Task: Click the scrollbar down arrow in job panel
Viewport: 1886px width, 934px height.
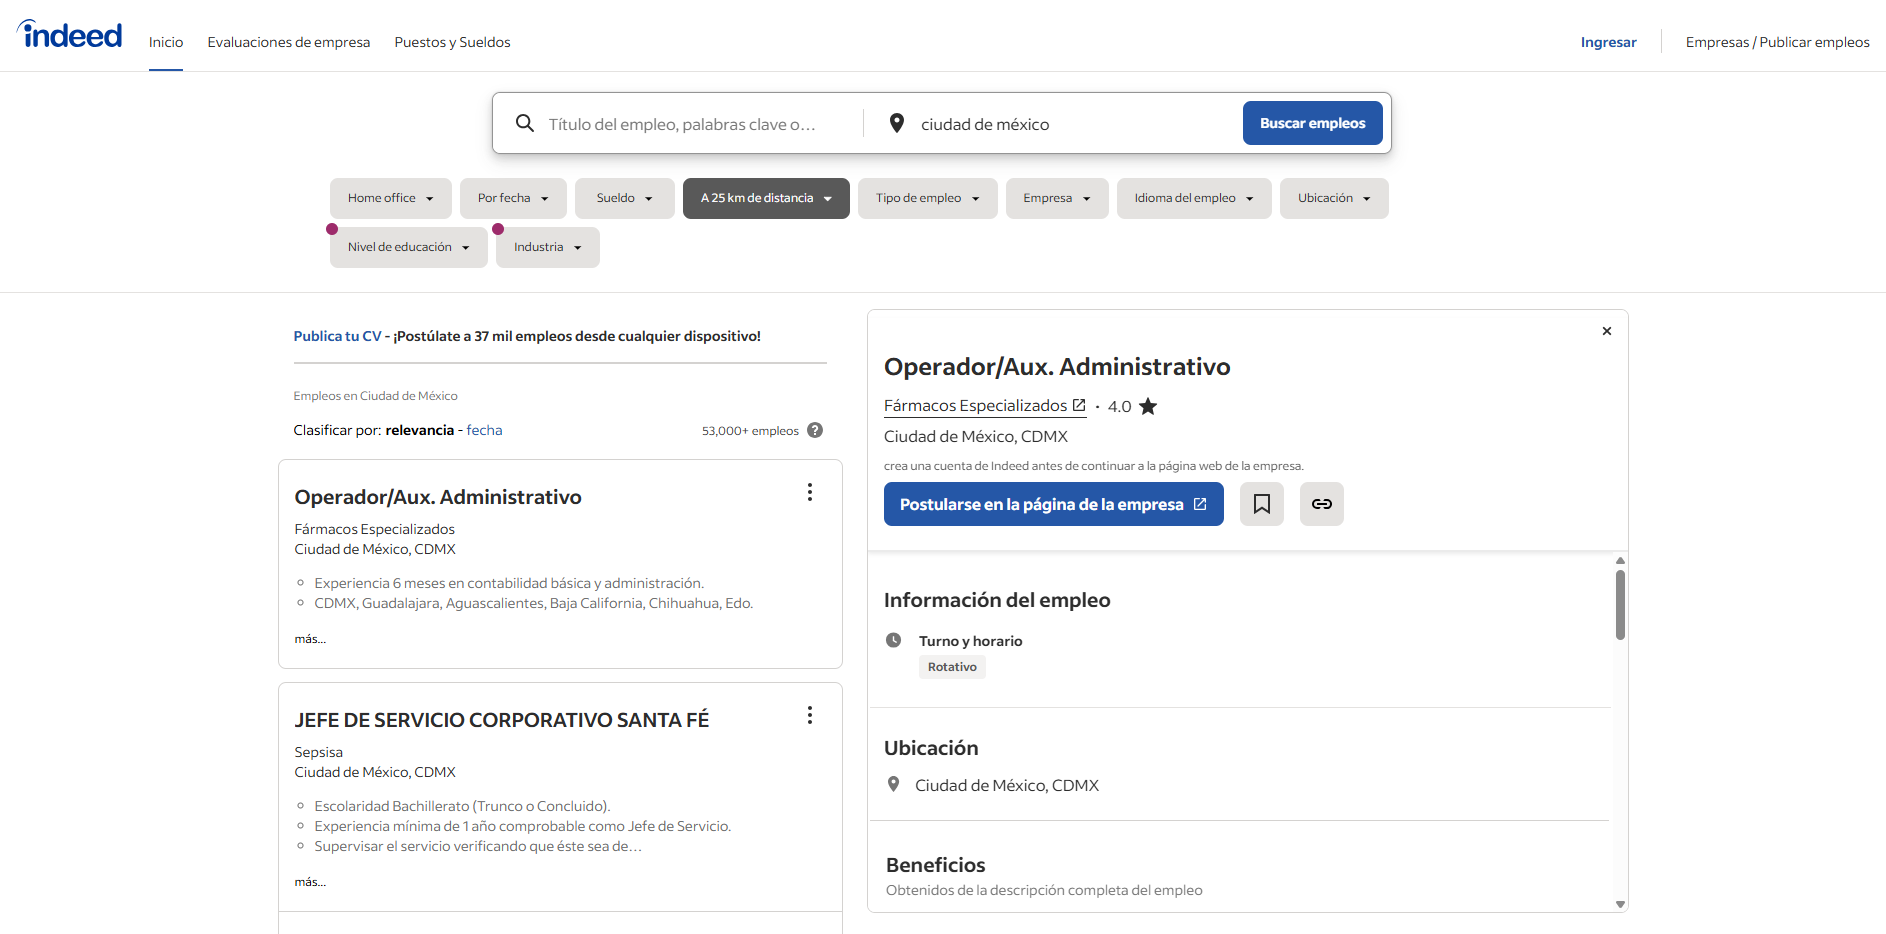Action: tap(1620, 904)
